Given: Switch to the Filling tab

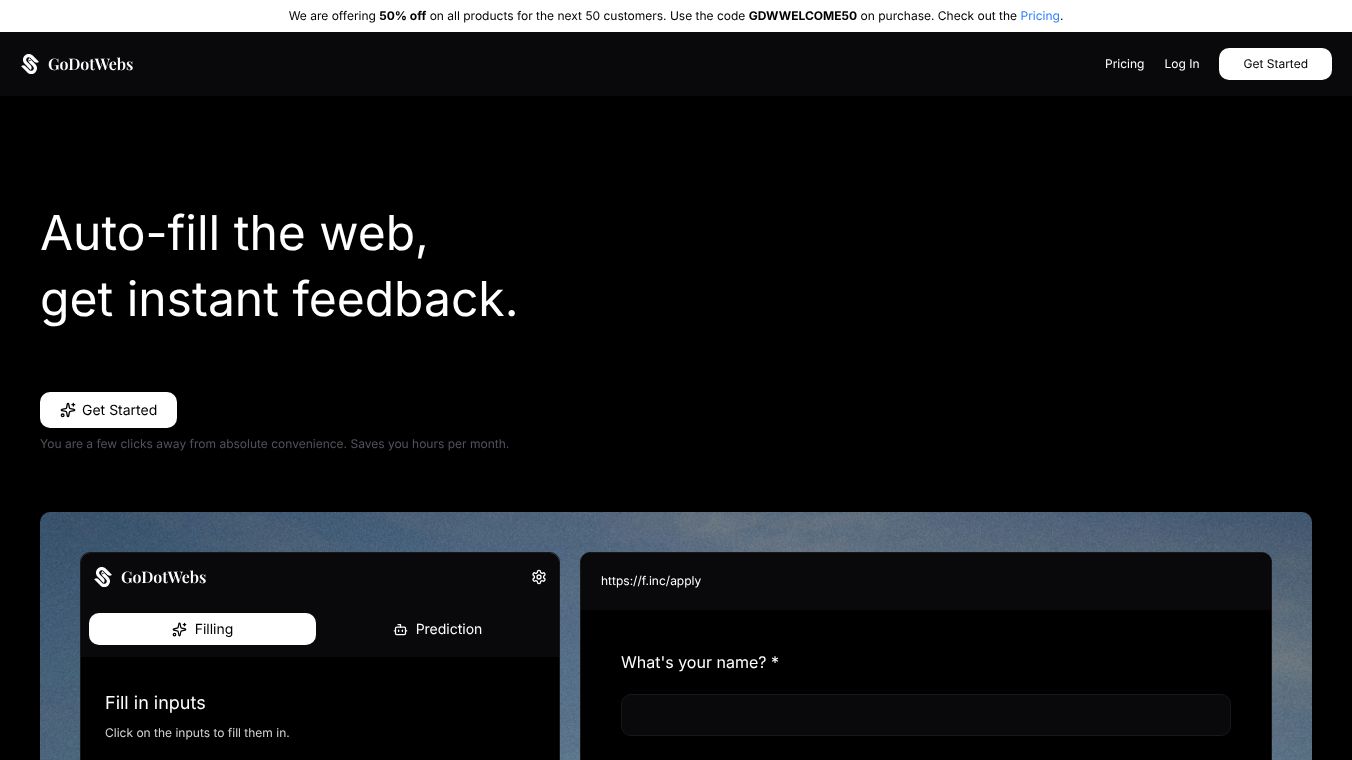Looking at the screenshot, I should 202,629.
